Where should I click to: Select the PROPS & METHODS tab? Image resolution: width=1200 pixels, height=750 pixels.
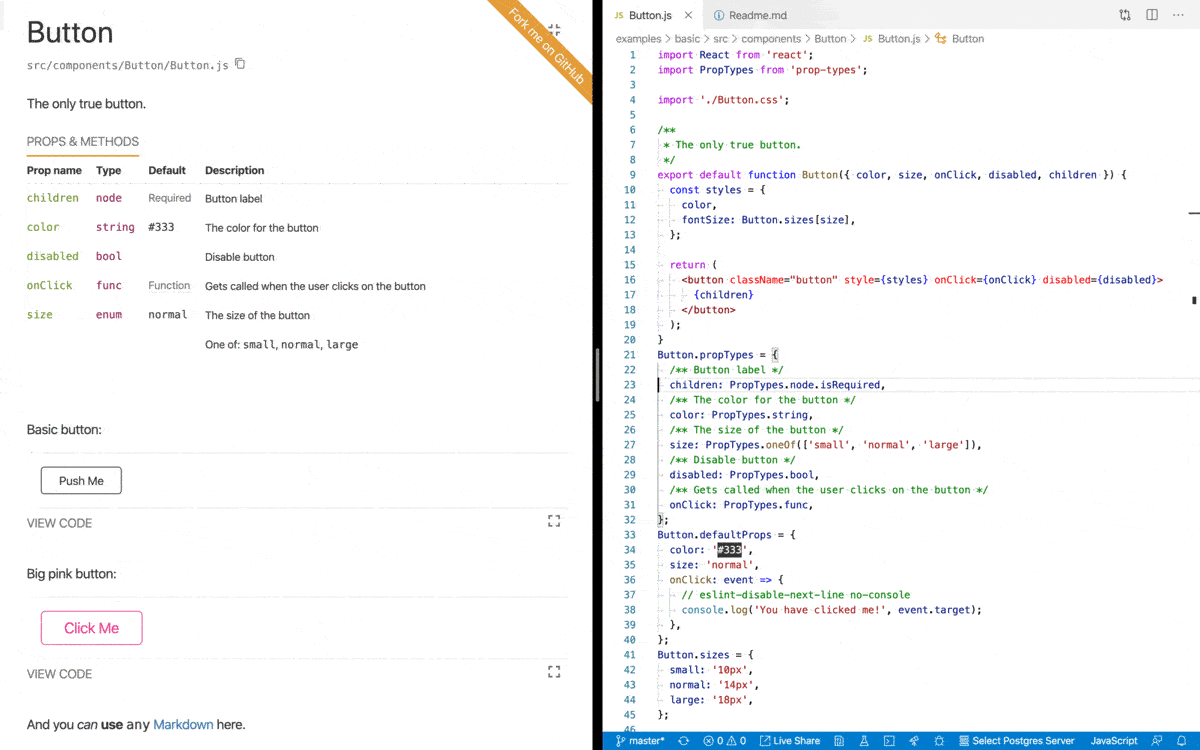coord(82,141)
